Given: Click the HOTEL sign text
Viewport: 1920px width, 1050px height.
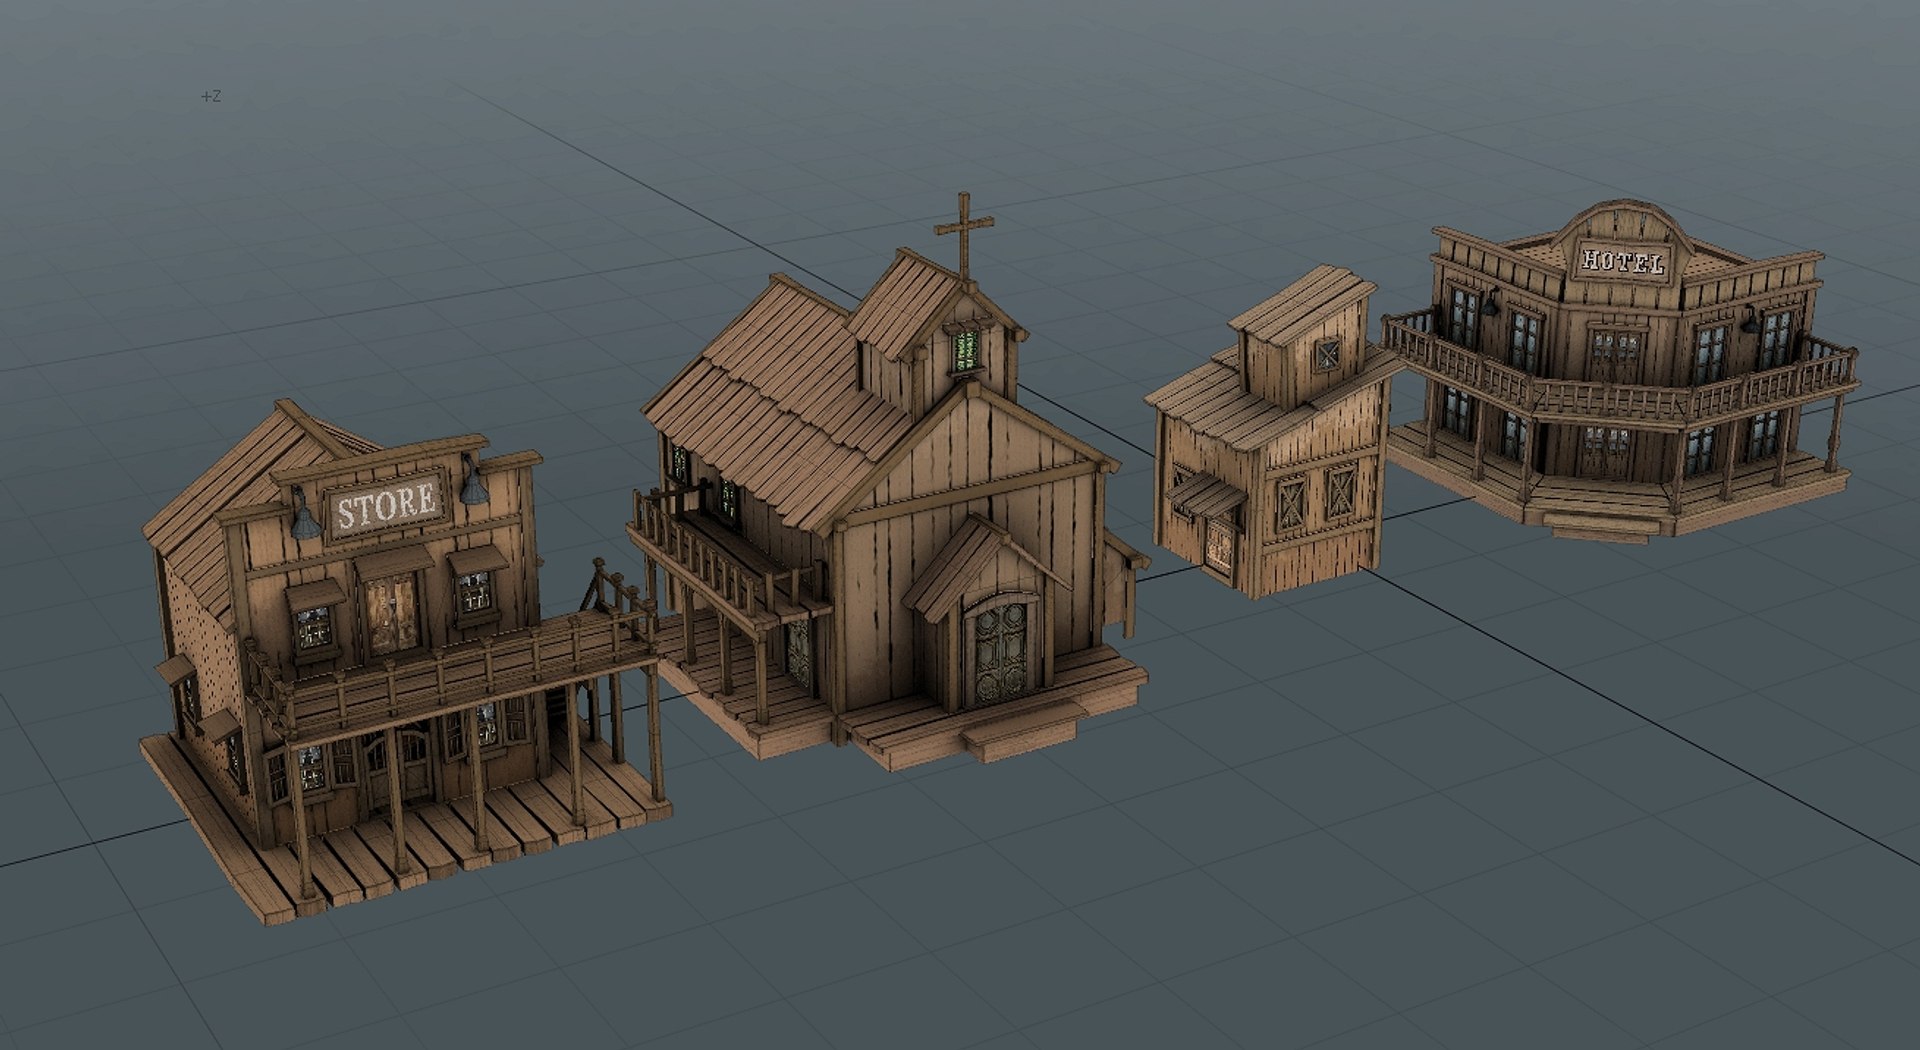Looking at the screenshot, I should tap(1622, 261).
